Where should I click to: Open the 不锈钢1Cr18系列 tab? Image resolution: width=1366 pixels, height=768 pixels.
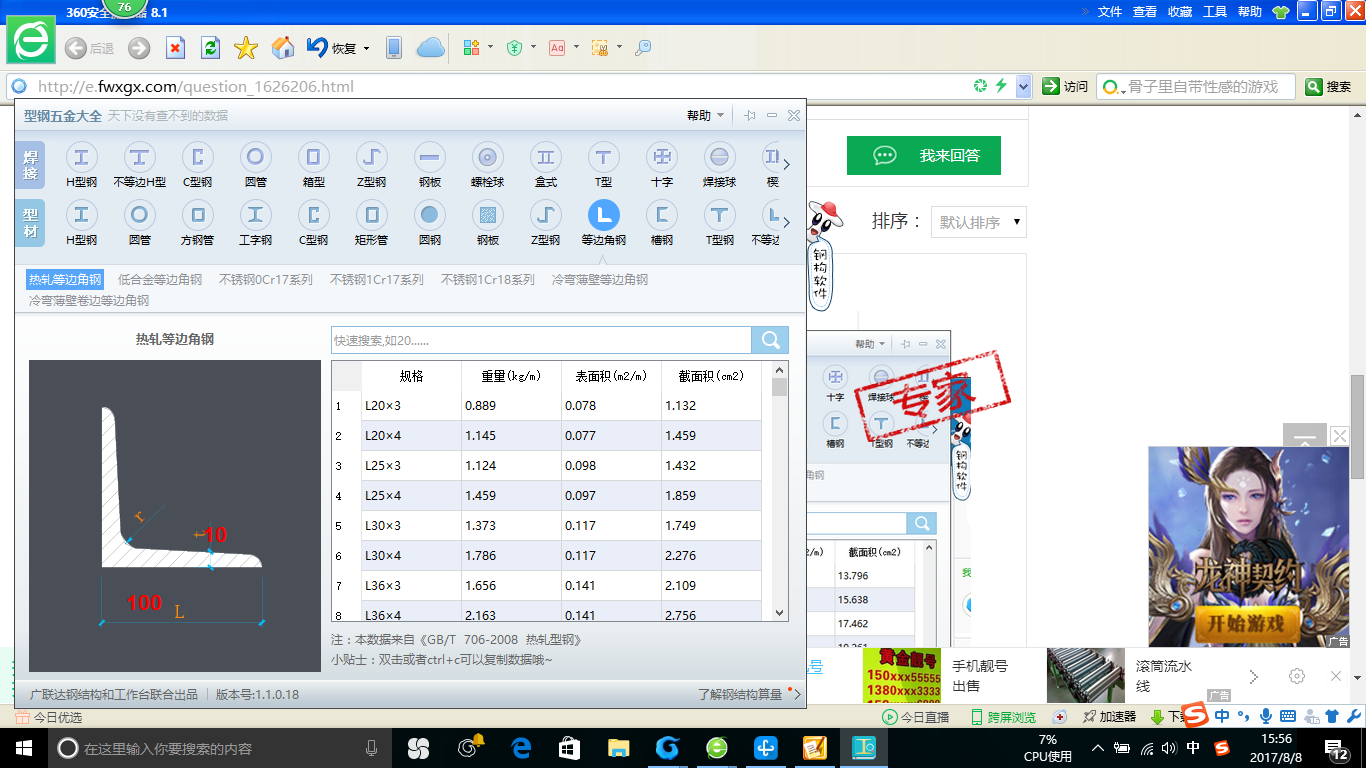(x=488, y=280)
